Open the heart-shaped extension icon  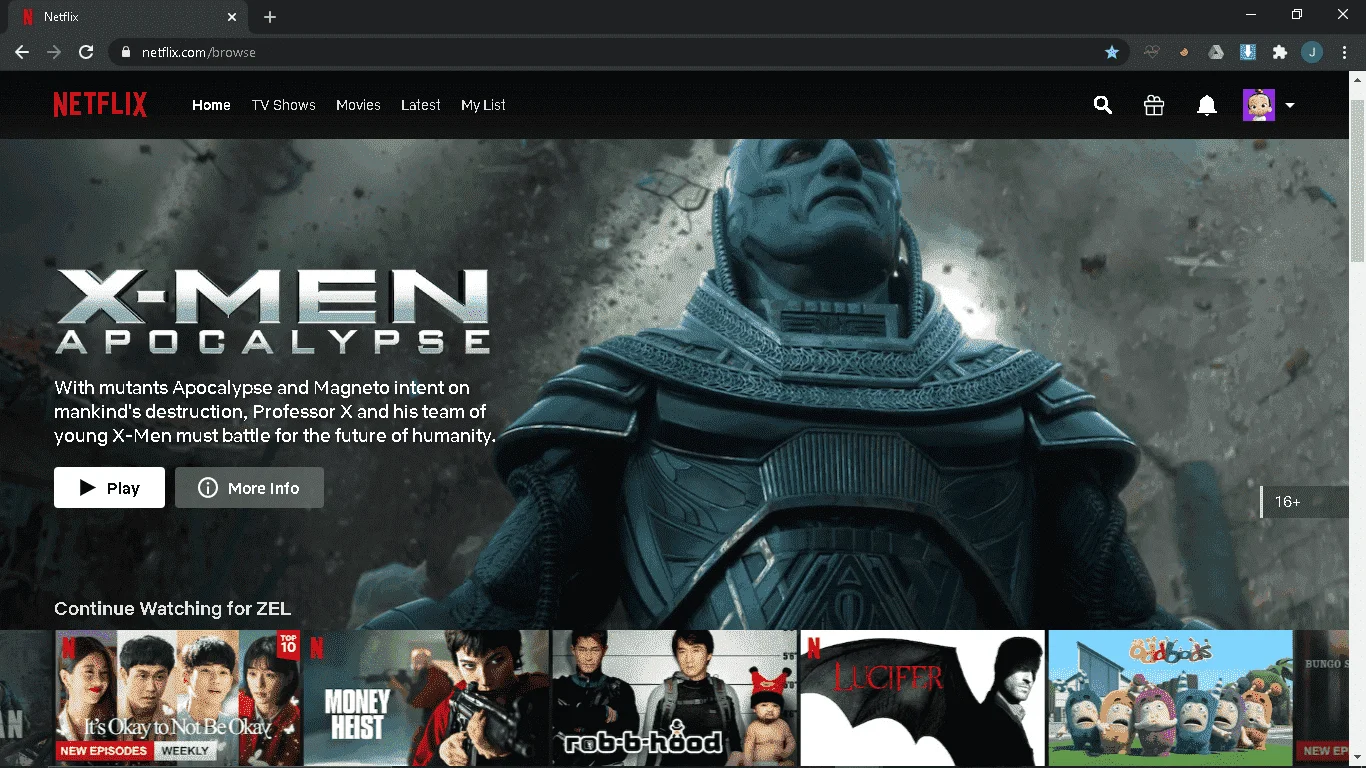(1152, 52)
